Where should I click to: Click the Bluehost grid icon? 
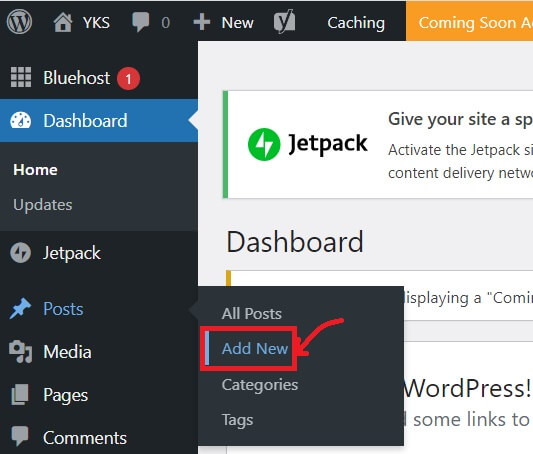(21, 77)
